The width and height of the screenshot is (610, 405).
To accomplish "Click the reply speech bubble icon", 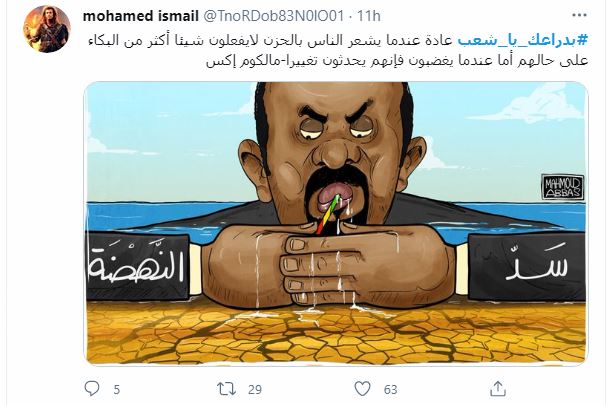I will pyautogui.click(x=92, y=388).
